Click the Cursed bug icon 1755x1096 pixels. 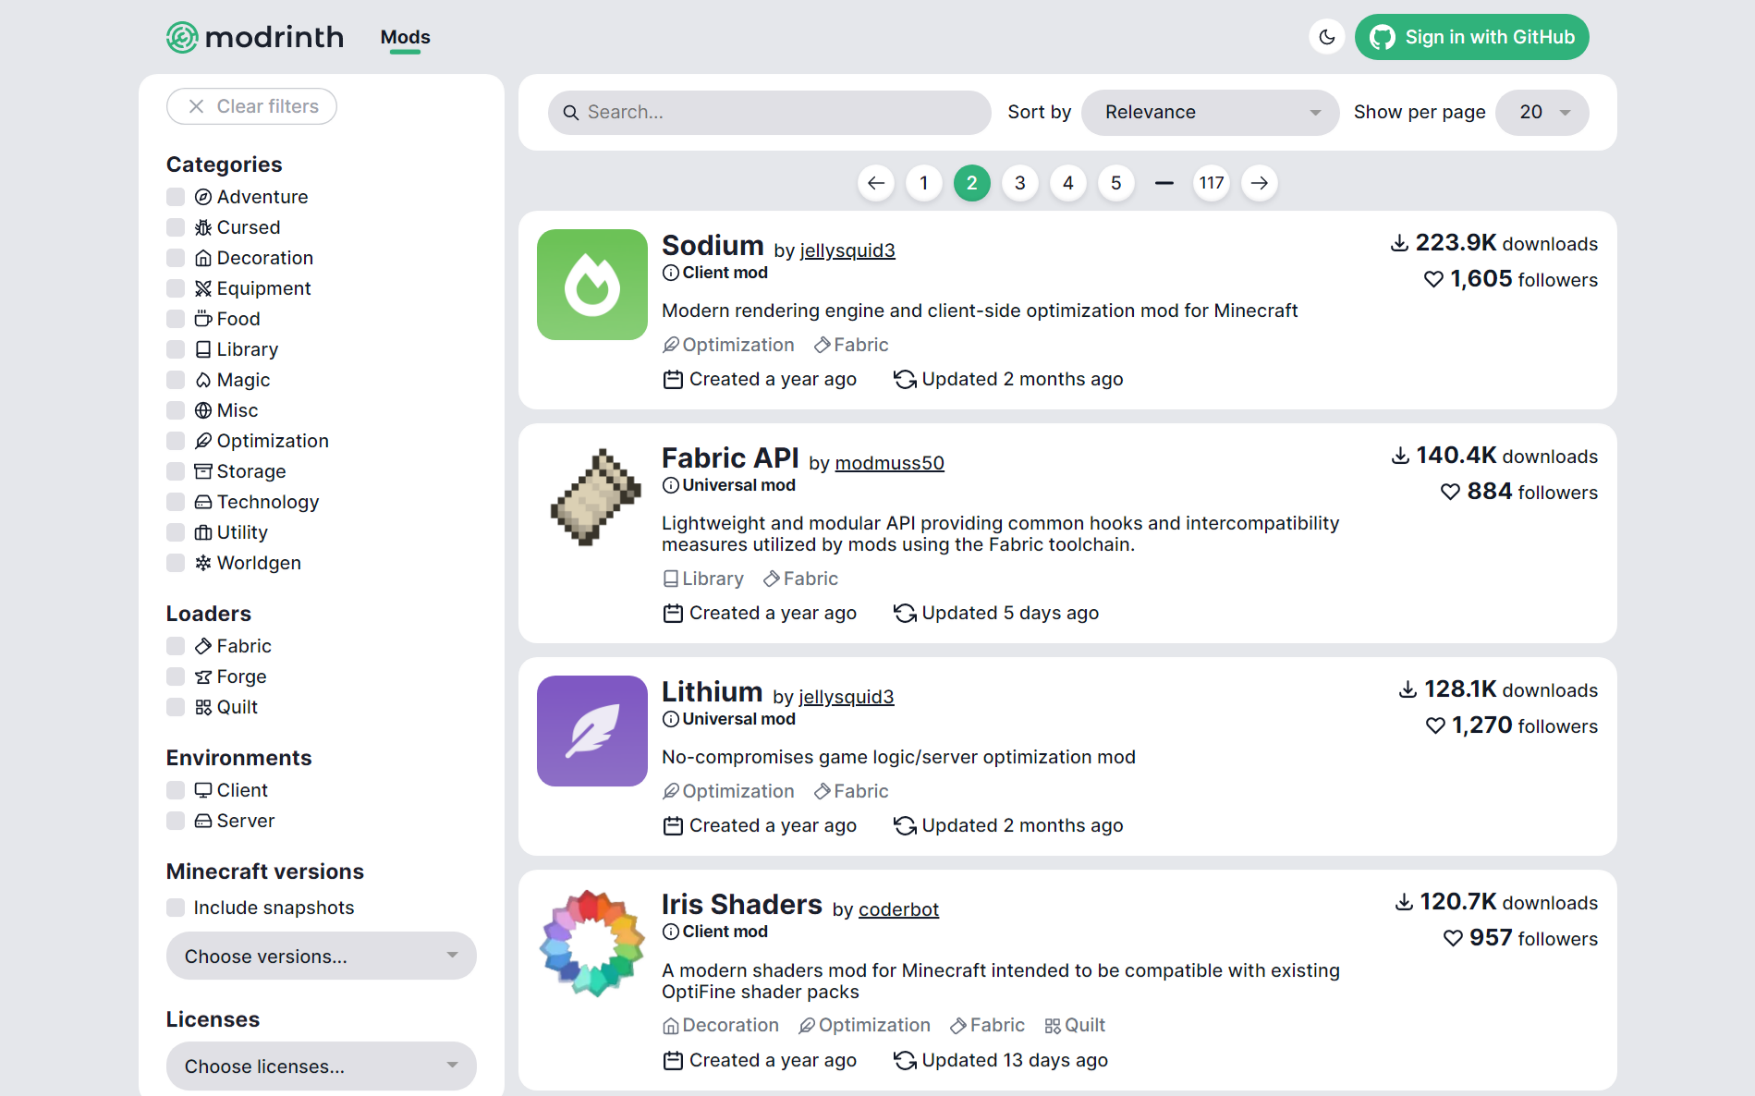click(203, 228)
